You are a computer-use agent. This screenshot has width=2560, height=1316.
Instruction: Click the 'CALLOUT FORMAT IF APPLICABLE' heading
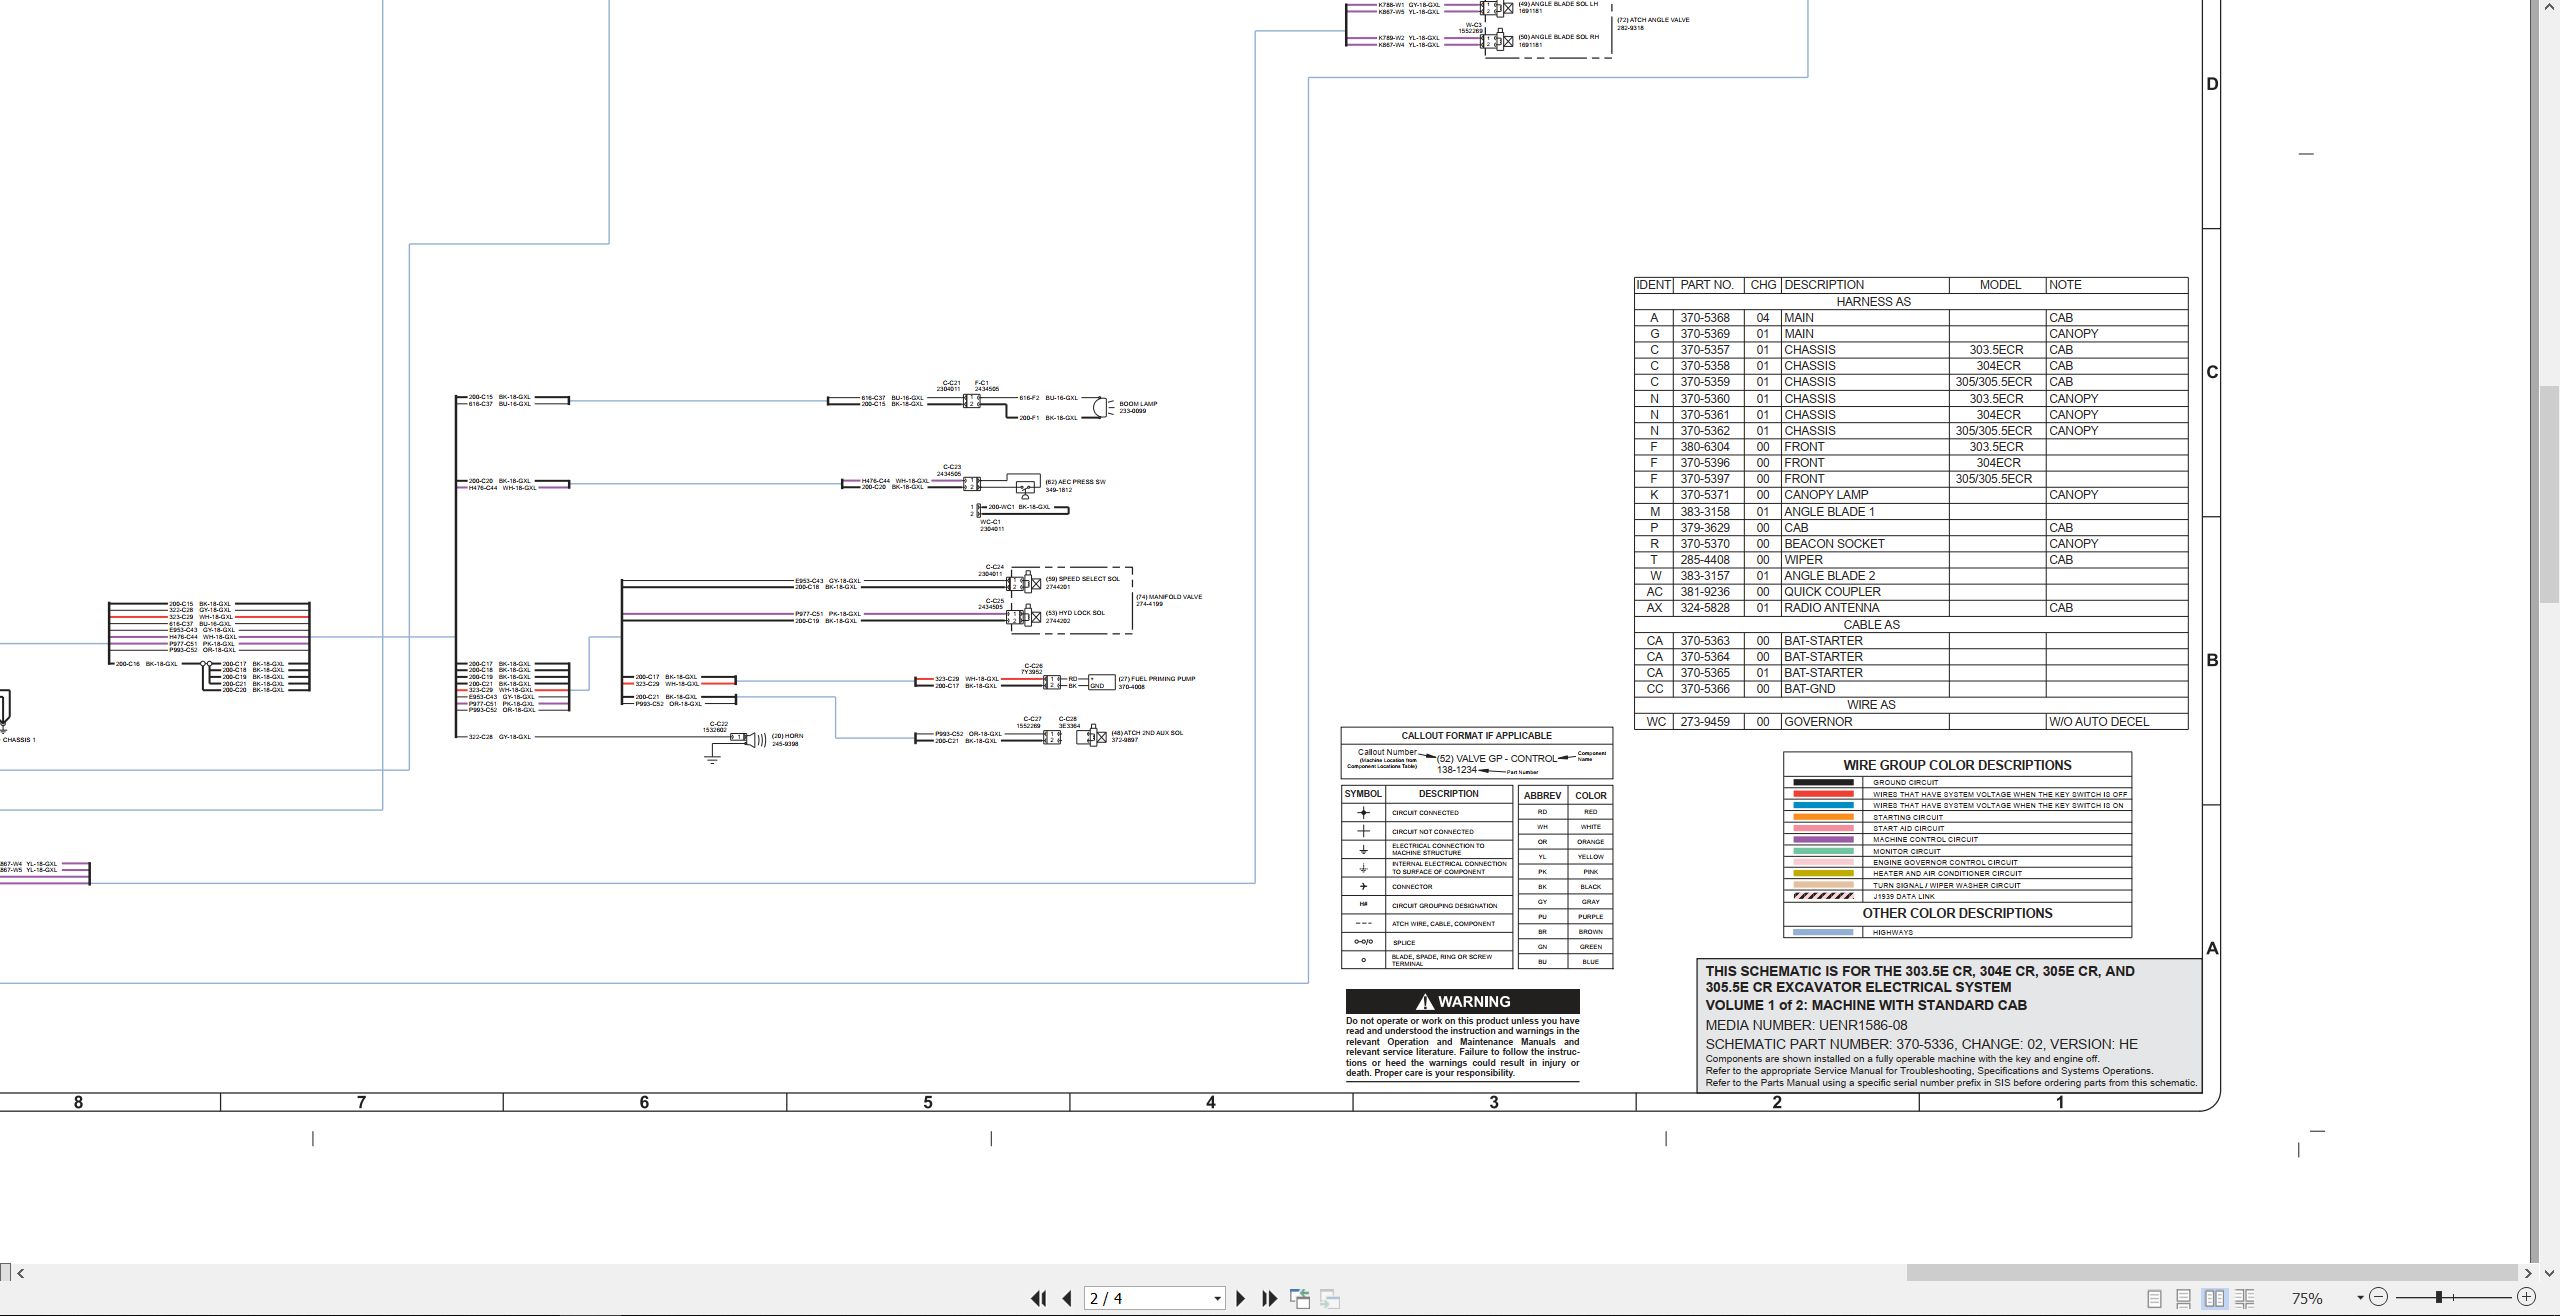coord(1477,736)
